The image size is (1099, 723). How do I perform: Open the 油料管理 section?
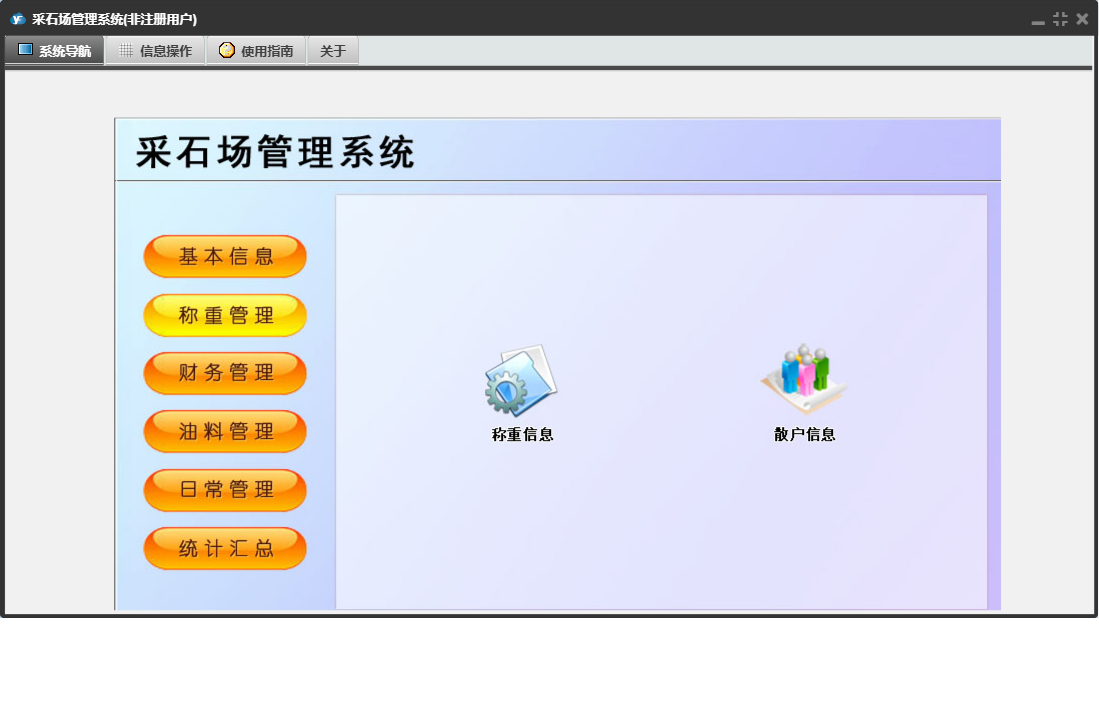pos(225,432)
